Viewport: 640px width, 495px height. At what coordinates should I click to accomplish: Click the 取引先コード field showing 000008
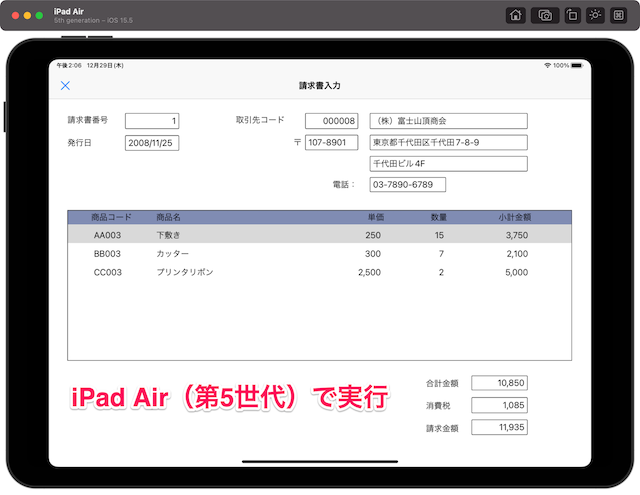click(331, 121)
